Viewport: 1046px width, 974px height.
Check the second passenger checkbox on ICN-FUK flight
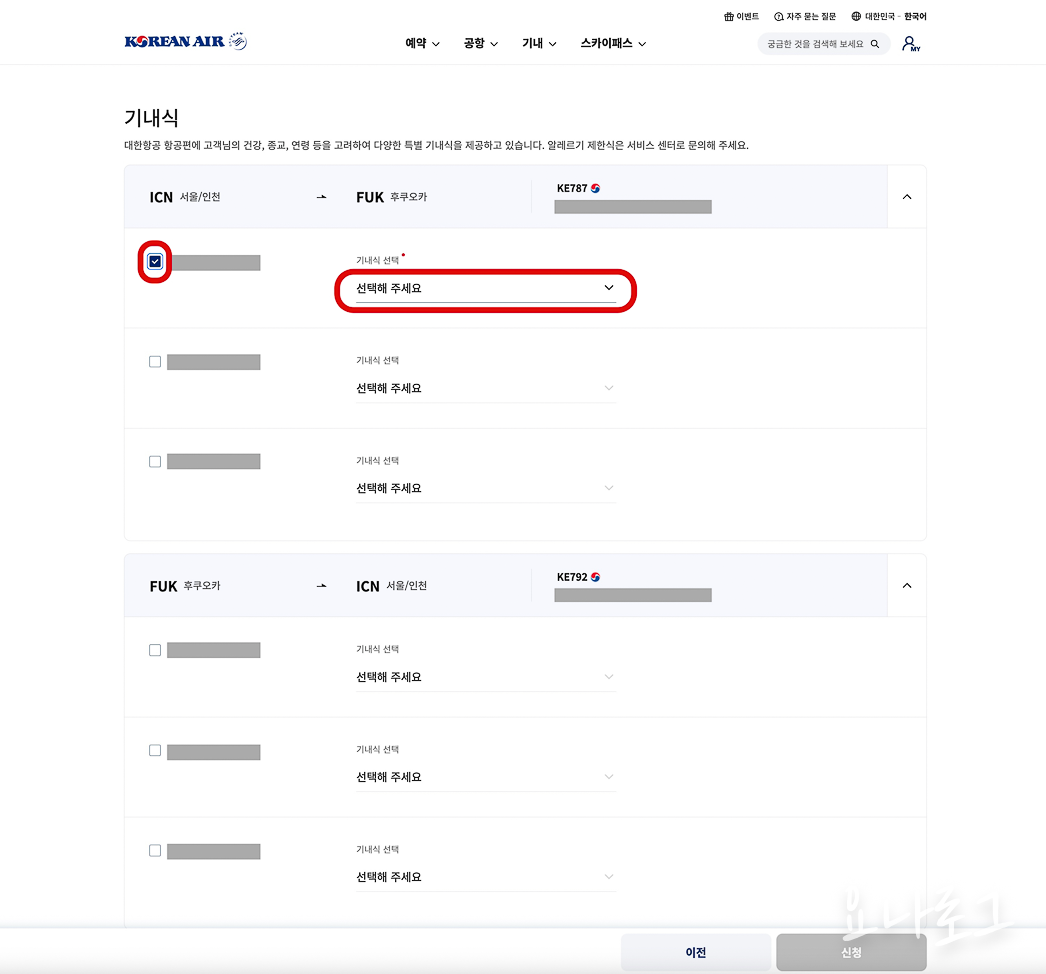(155, 361)
